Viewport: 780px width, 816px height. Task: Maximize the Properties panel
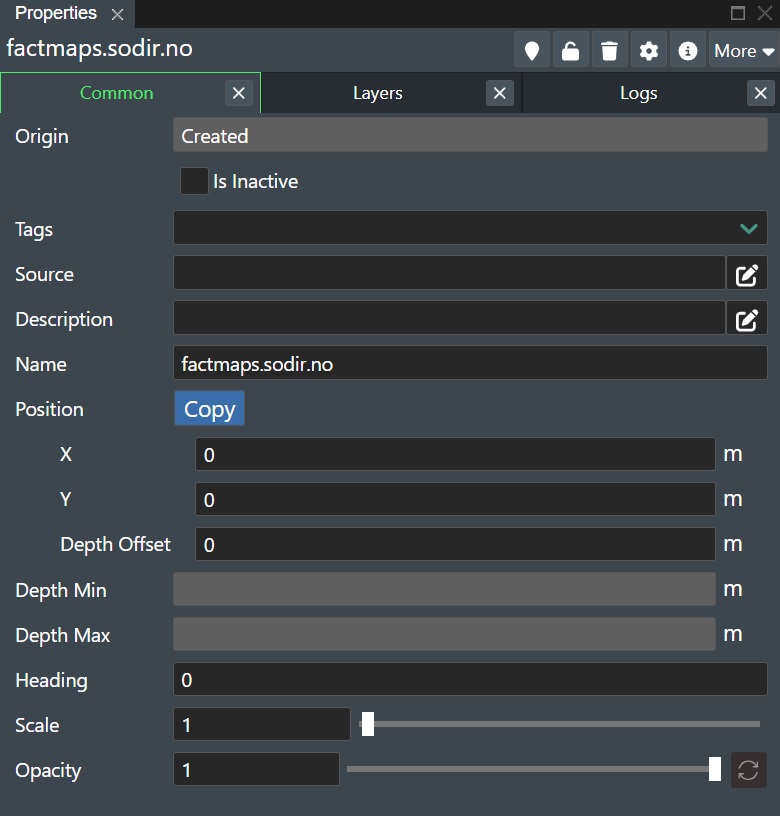tap(738, 13)
